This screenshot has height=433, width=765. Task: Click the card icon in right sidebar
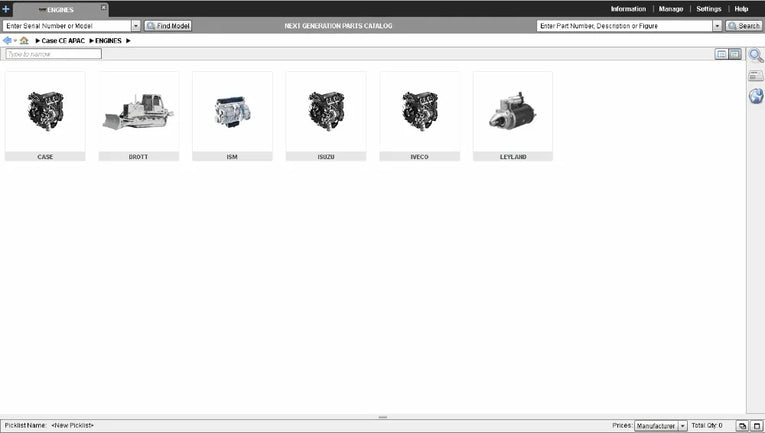pyautogui.click(x=756, y=76)
